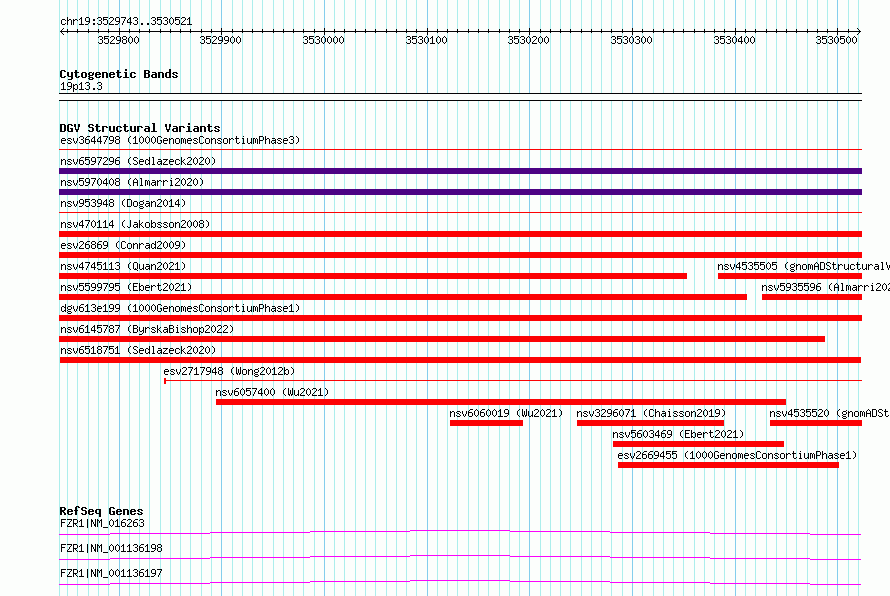This screenshot has width=890, height=596.
Task: Click the nsv6057400 Wu2021 red bar
Action: tap(501, 402)
